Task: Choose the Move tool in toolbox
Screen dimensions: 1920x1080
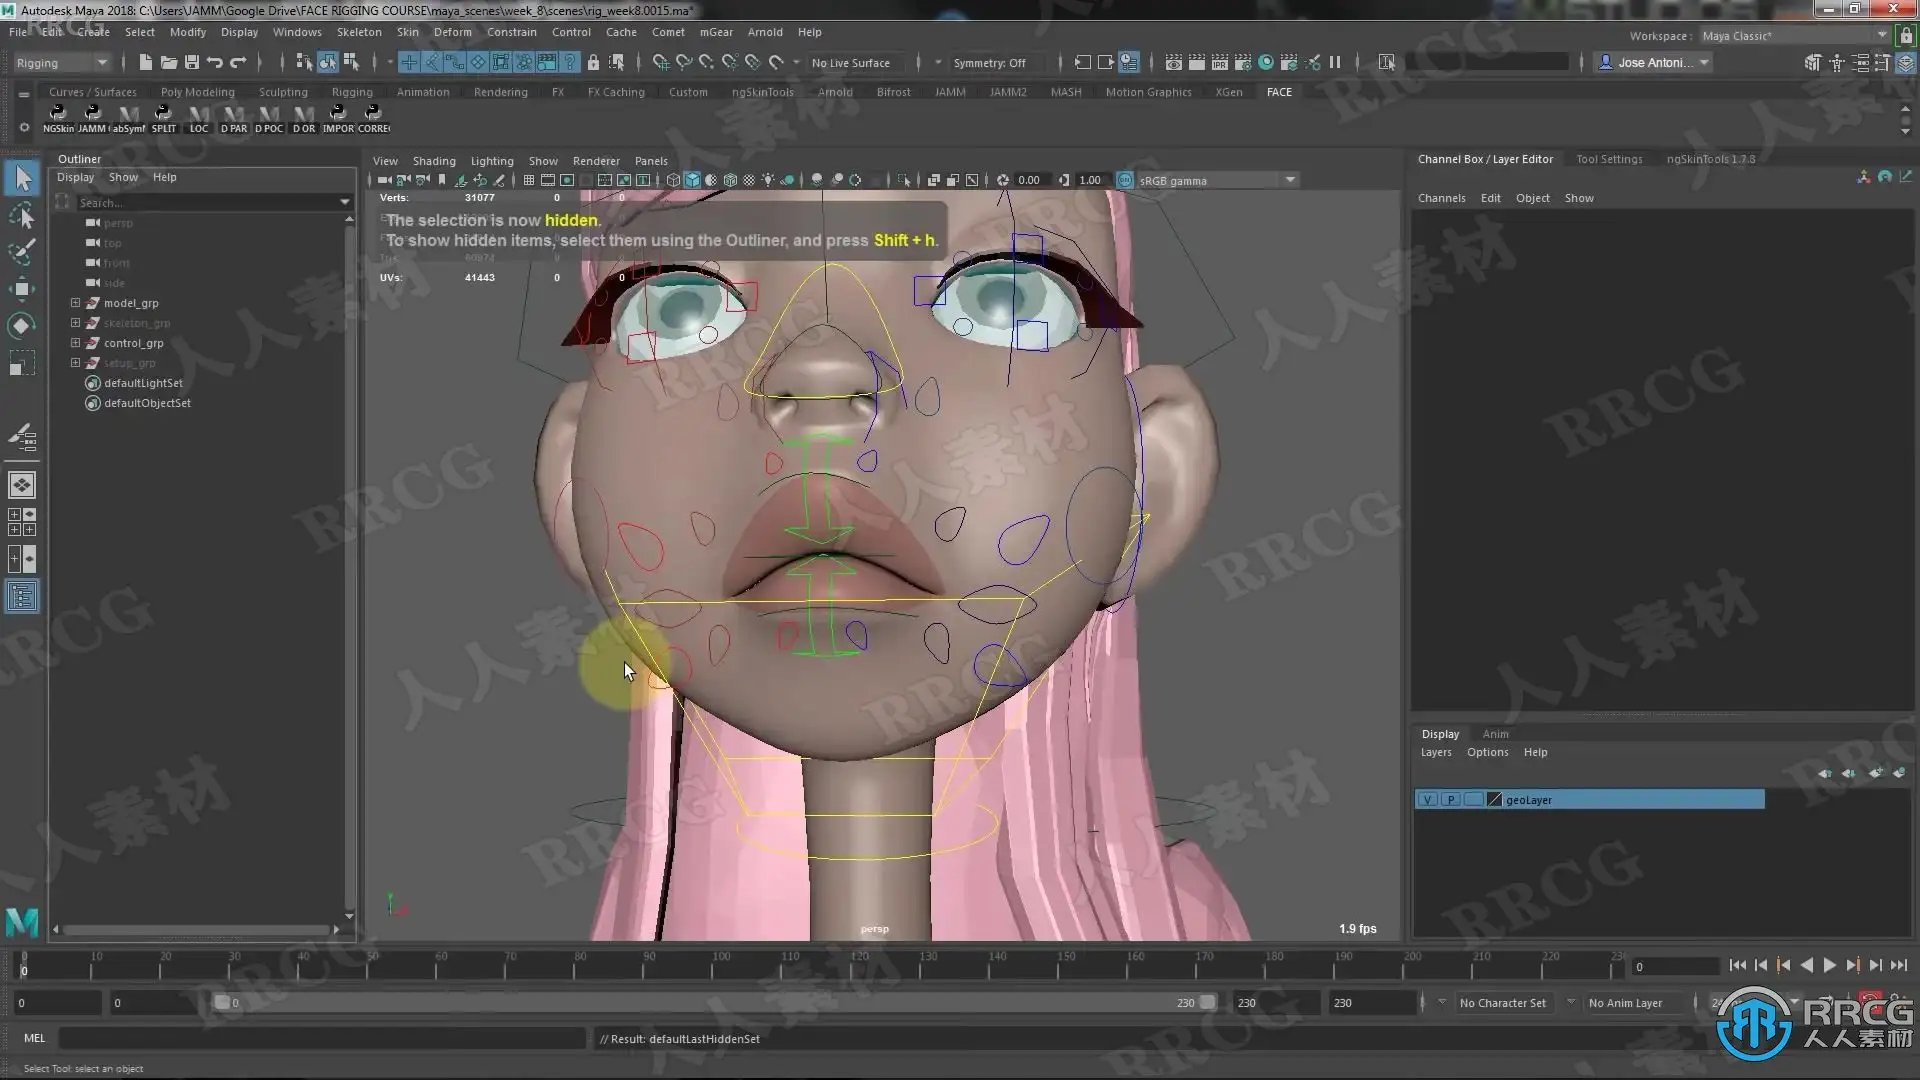Action: coord(22,289)
